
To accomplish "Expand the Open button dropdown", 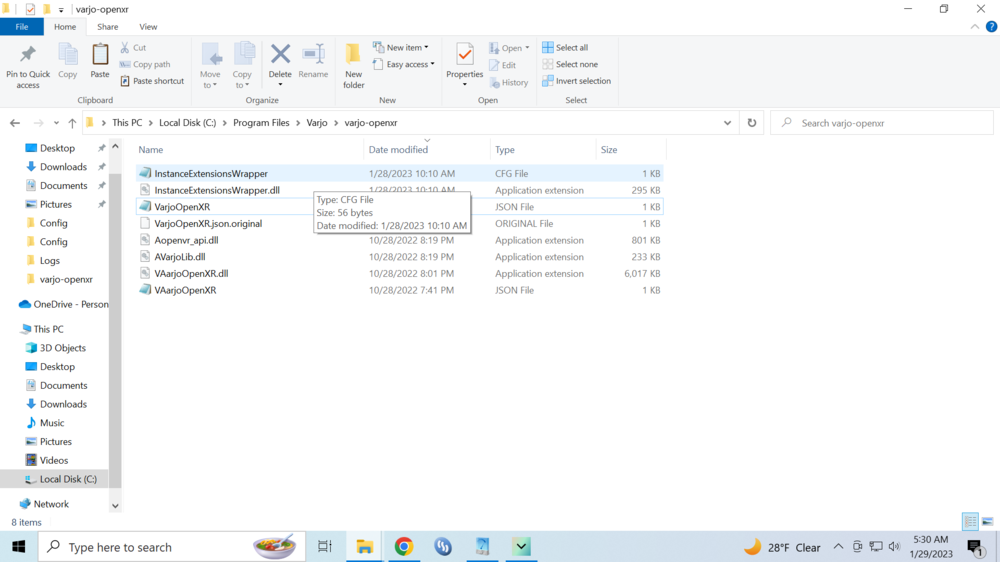I will (527, 48).
